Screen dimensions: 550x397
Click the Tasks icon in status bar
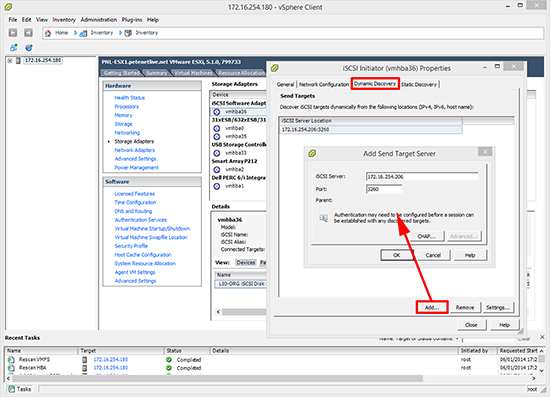coord(12,389)
